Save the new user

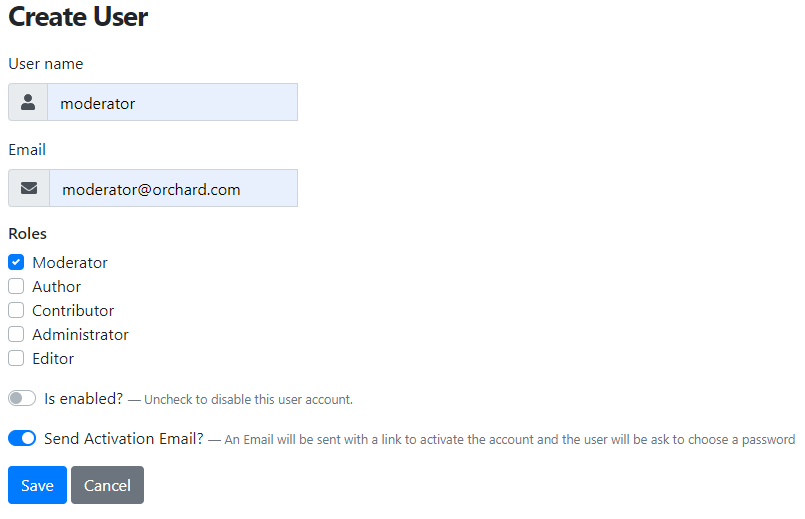(x=37, y=485)
